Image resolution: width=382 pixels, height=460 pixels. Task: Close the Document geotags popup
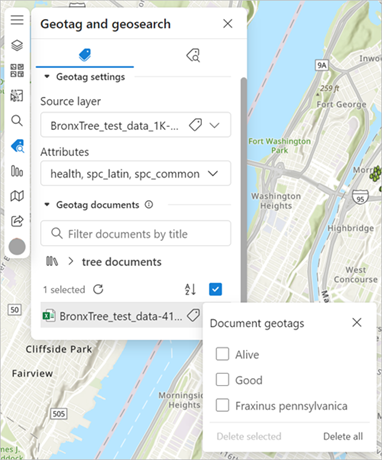click(x=357, y=322)
